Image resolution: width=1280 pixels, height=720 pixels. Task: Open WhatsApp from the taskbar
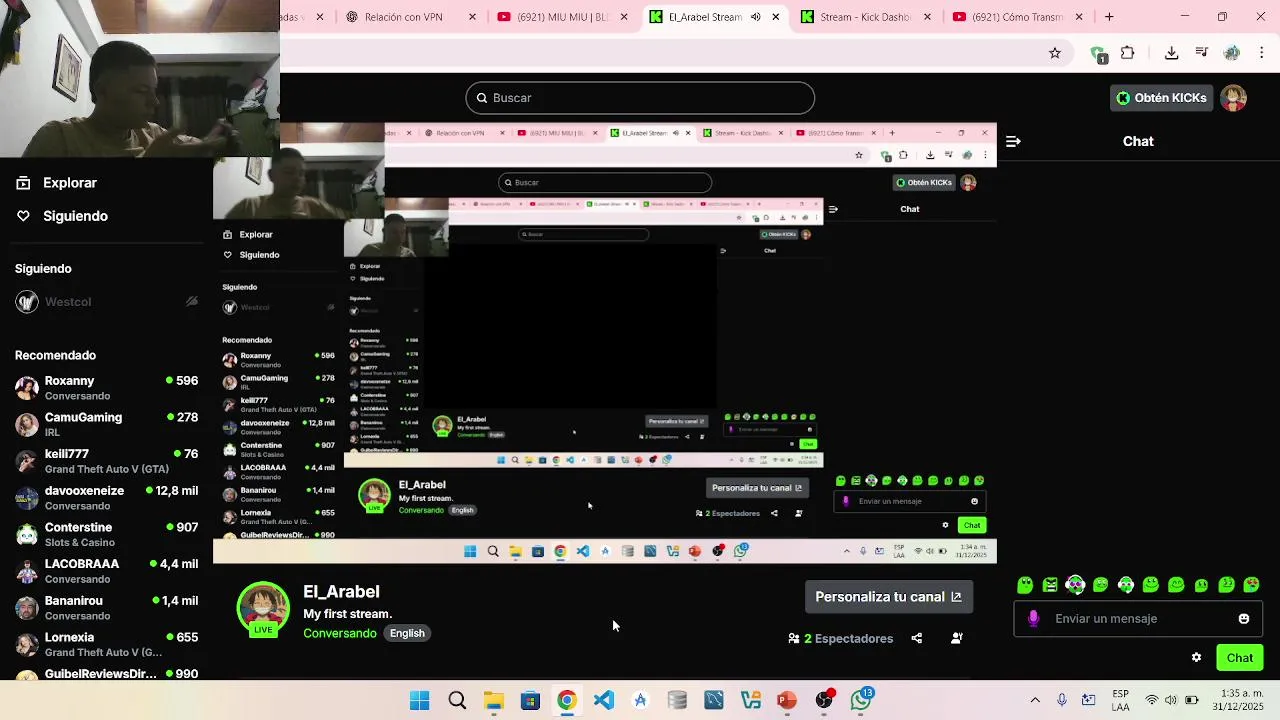(861, 700)
